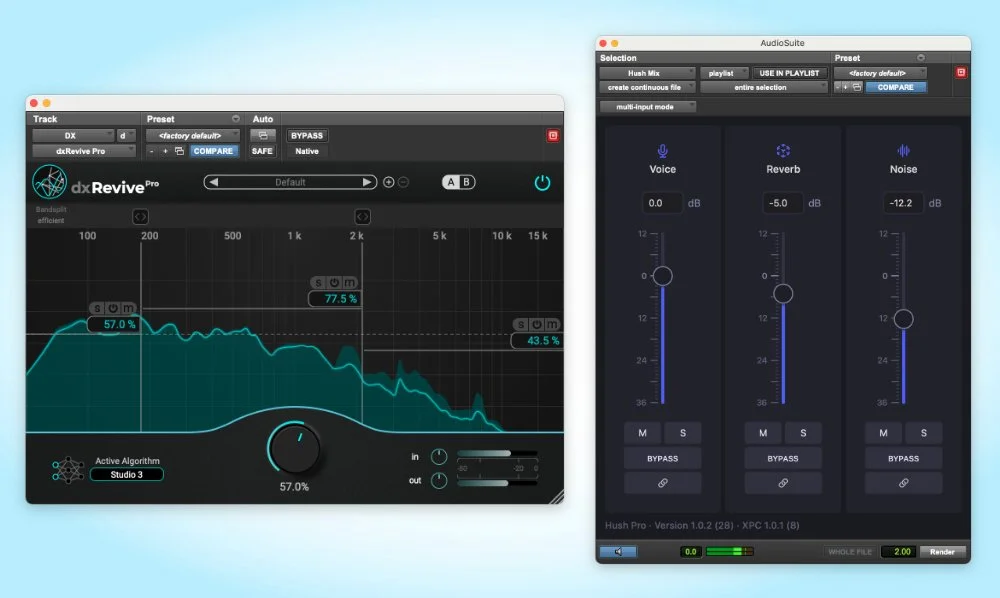Toggle the dxRevive power button
This screenshot has height=598, width=1000.
pyautogui.click(x=542, y=183)
